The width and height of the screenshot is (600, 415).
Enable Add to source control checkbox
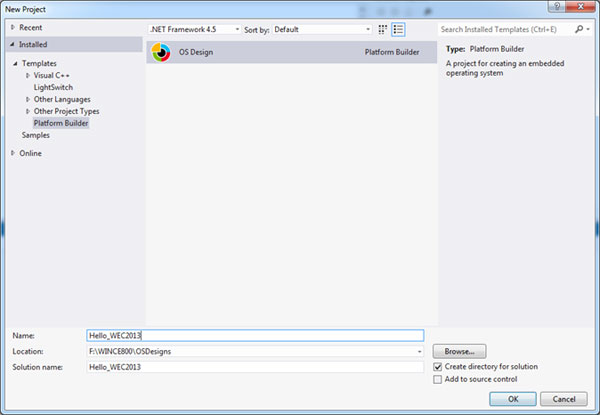tap(438, 379)
